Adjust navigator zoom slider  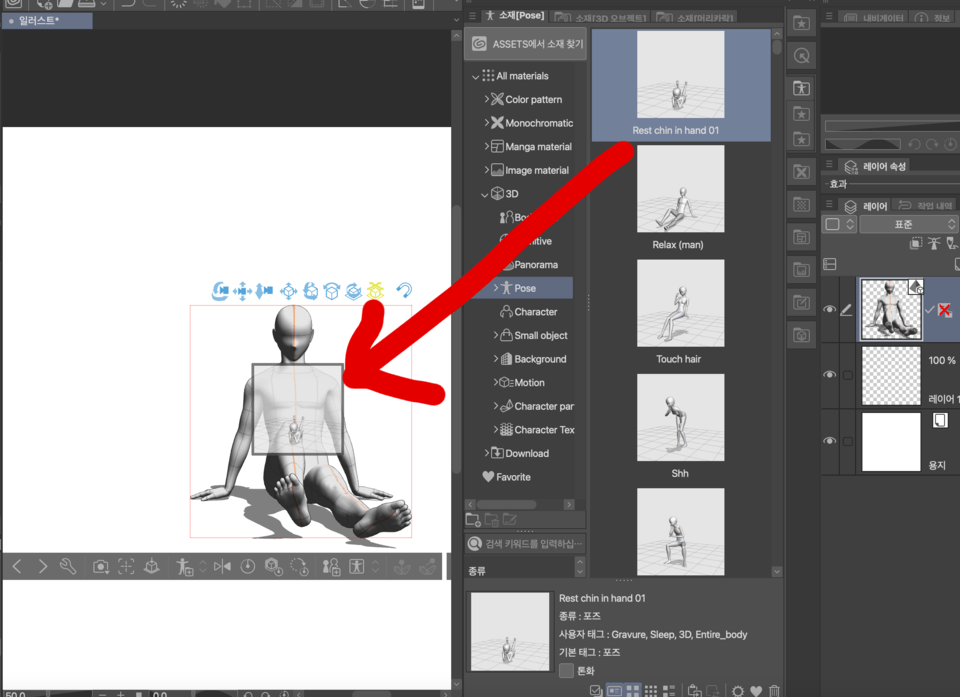pos(892,126)
